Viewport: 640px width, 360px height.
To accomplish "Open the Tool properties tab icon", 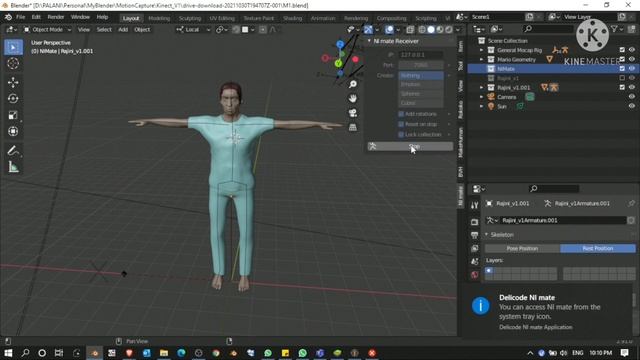I will pyautogui.click(x=474, y=205).
